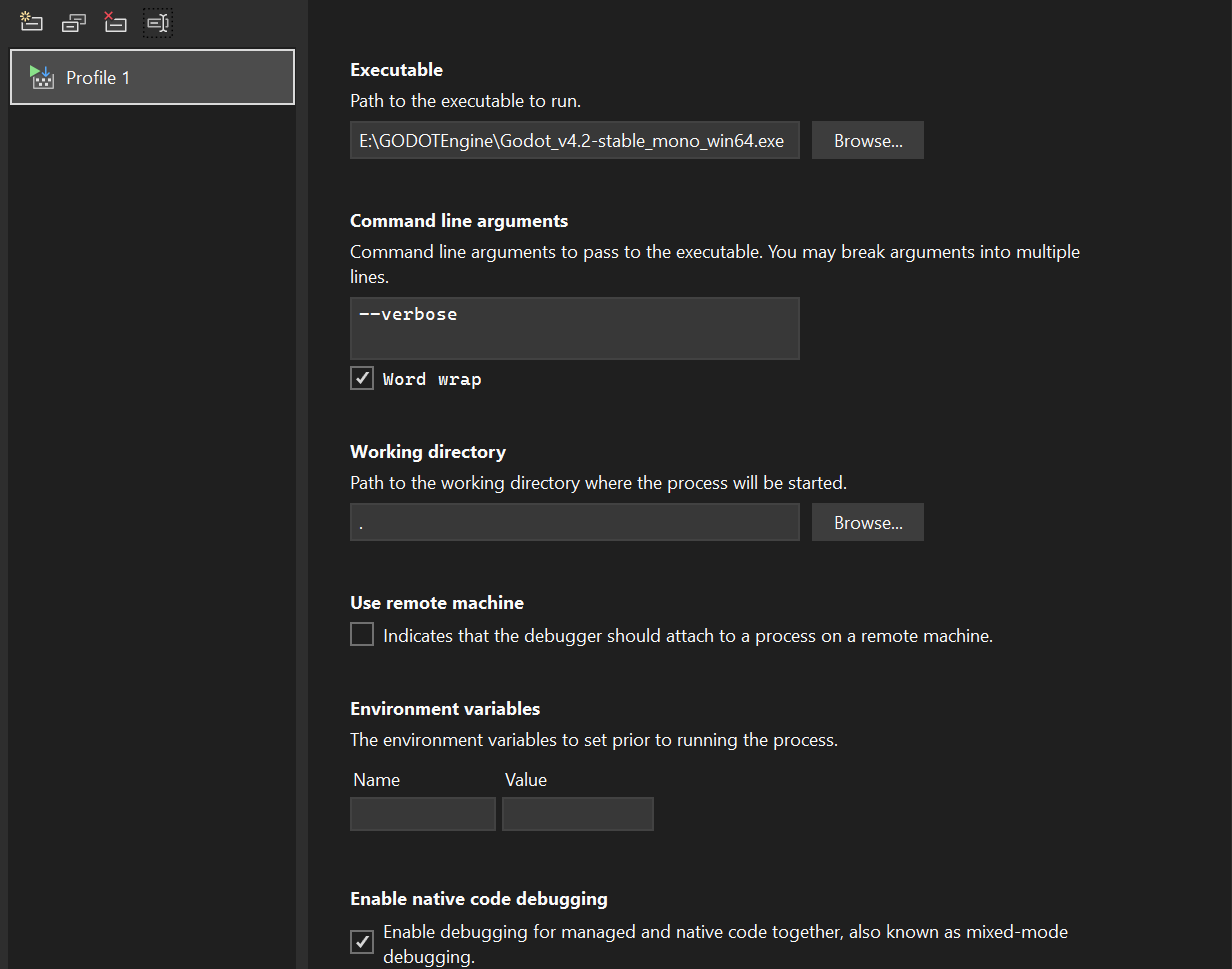Disable mixed-mode native code debugging
The height and width of the screenshot is (969, 1232).
362,941
